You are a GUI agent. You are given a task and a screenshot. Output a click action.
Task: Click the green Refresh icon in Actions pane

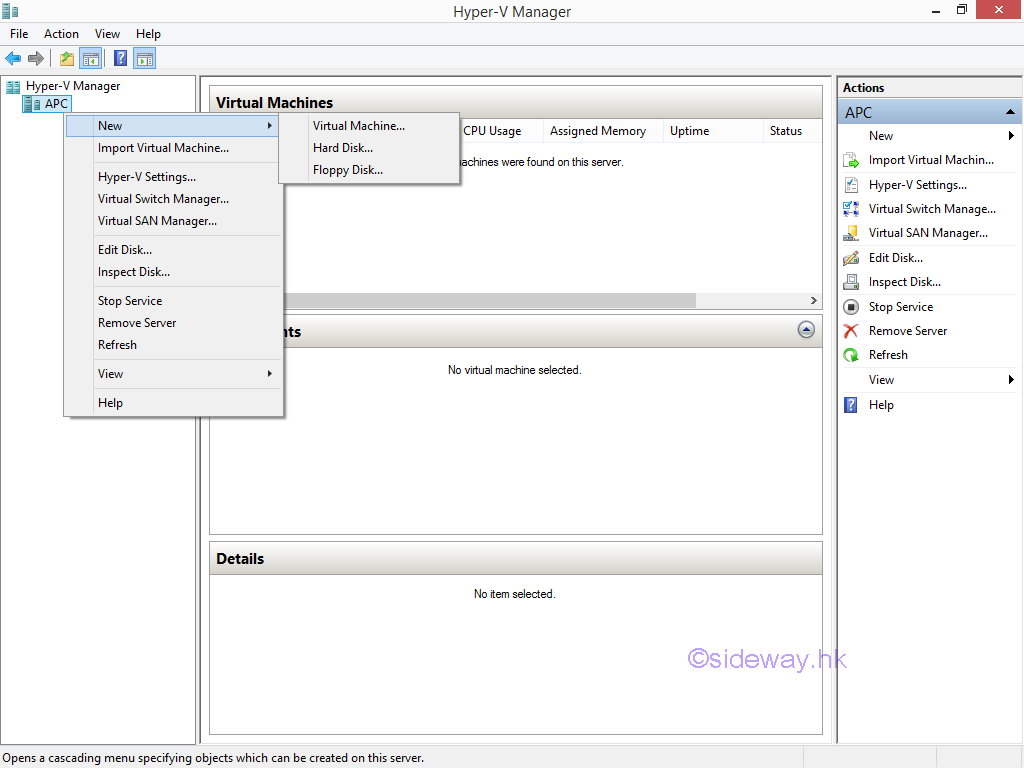click(x=851, y=355)
